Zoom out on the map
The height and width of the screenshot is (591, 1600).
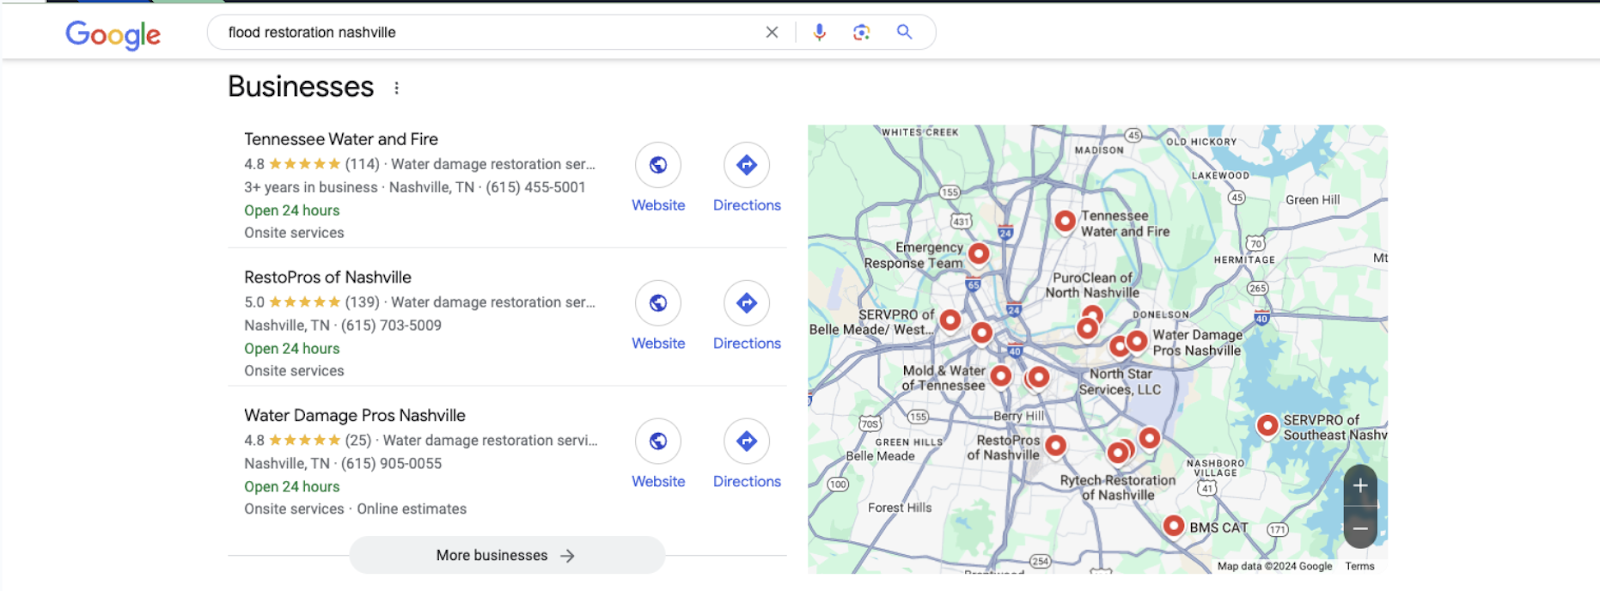tap(1360, 528)
